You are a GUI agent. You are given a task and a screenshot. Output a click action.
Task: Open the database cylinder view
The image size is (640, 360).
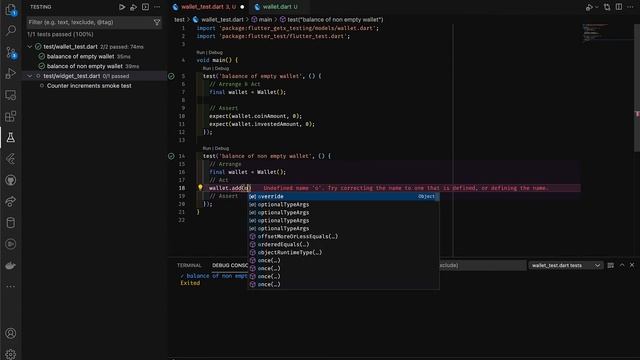click(11, 223)
